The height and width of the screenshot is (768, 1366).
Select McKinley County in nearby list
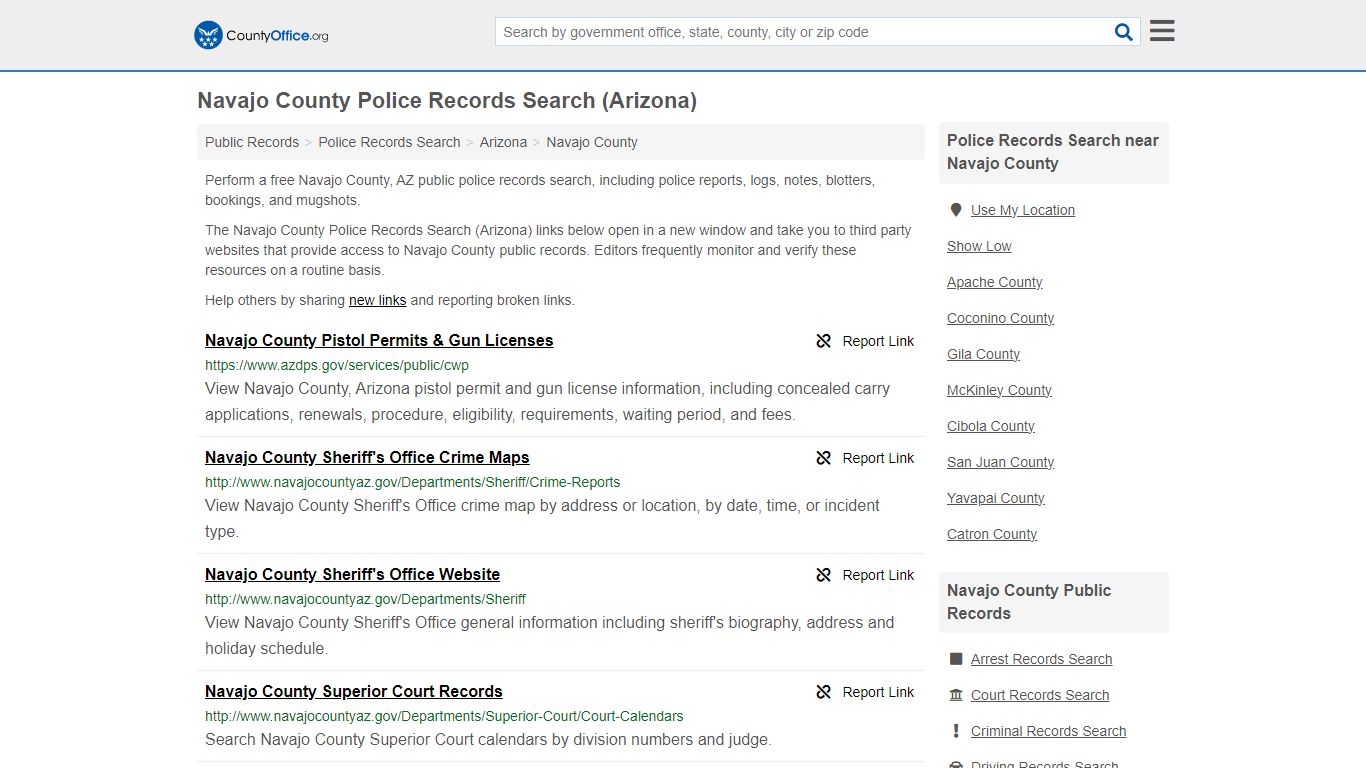(x=1000, y=390)
